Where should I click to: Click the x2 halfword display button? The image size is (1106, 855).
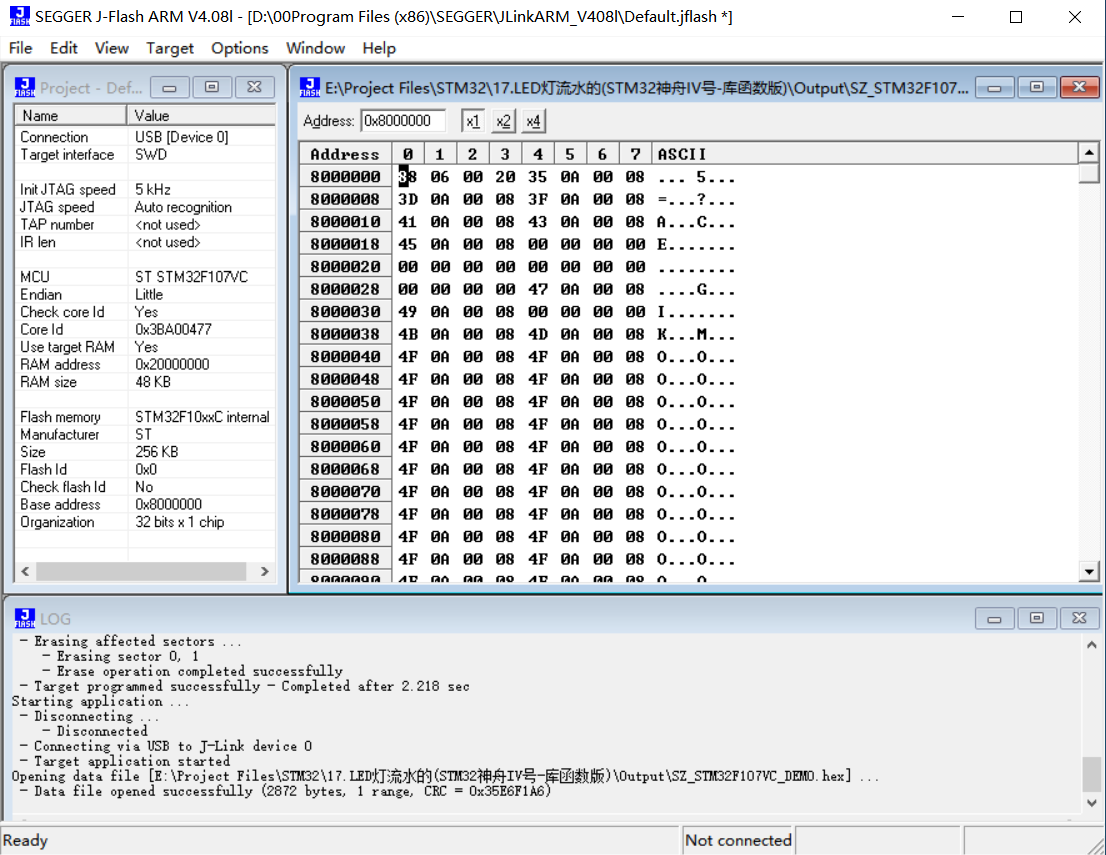pos(503,121)
